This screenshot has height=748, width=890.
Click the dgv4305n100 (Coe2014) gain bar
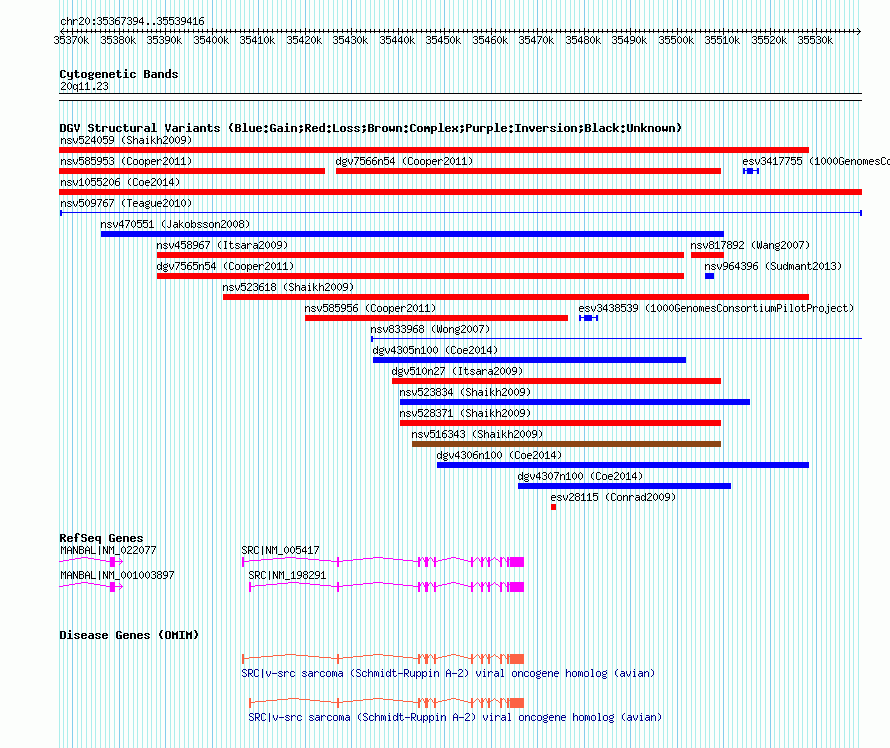tap(529, 360)
